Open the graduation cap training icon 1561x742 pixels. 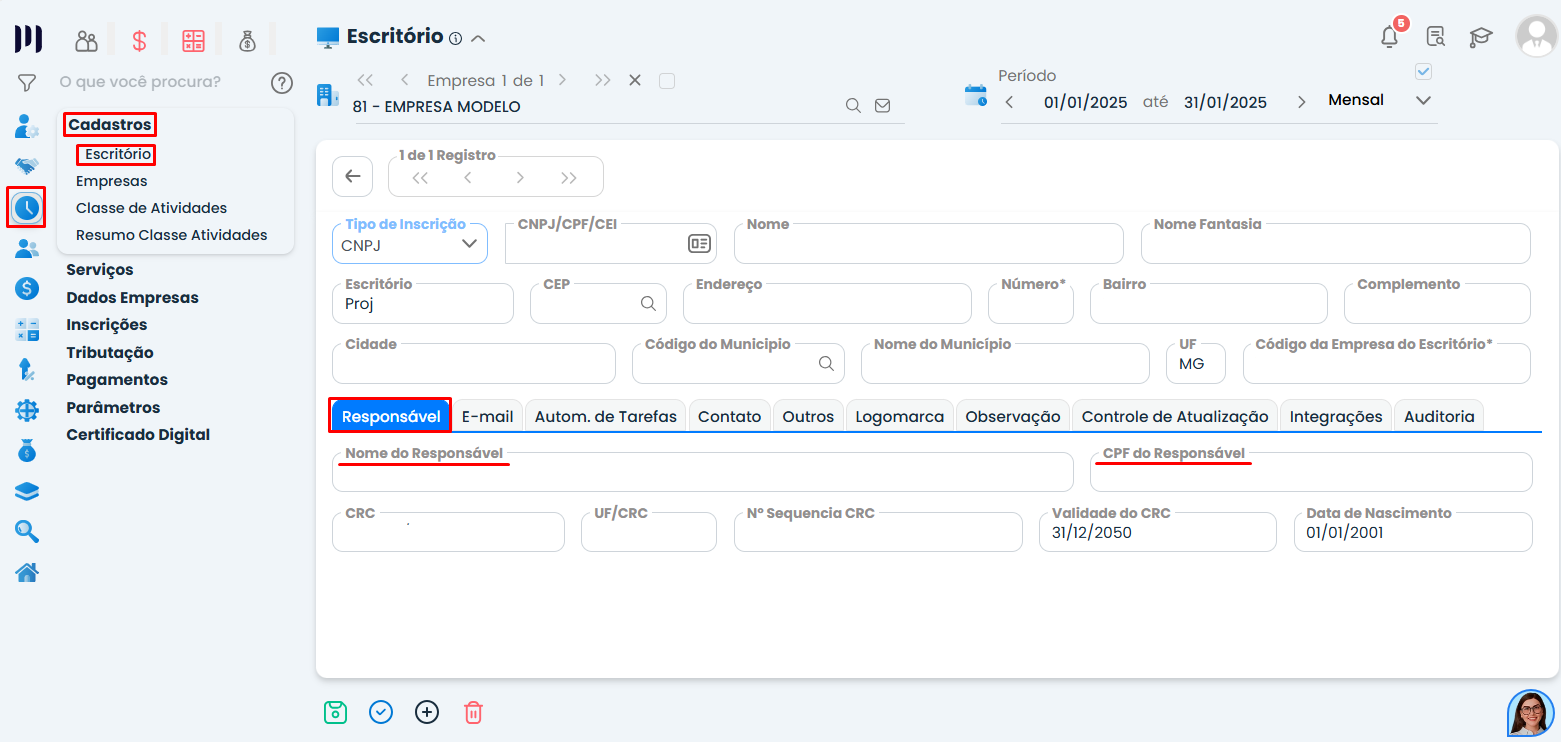coord(1480,37)
